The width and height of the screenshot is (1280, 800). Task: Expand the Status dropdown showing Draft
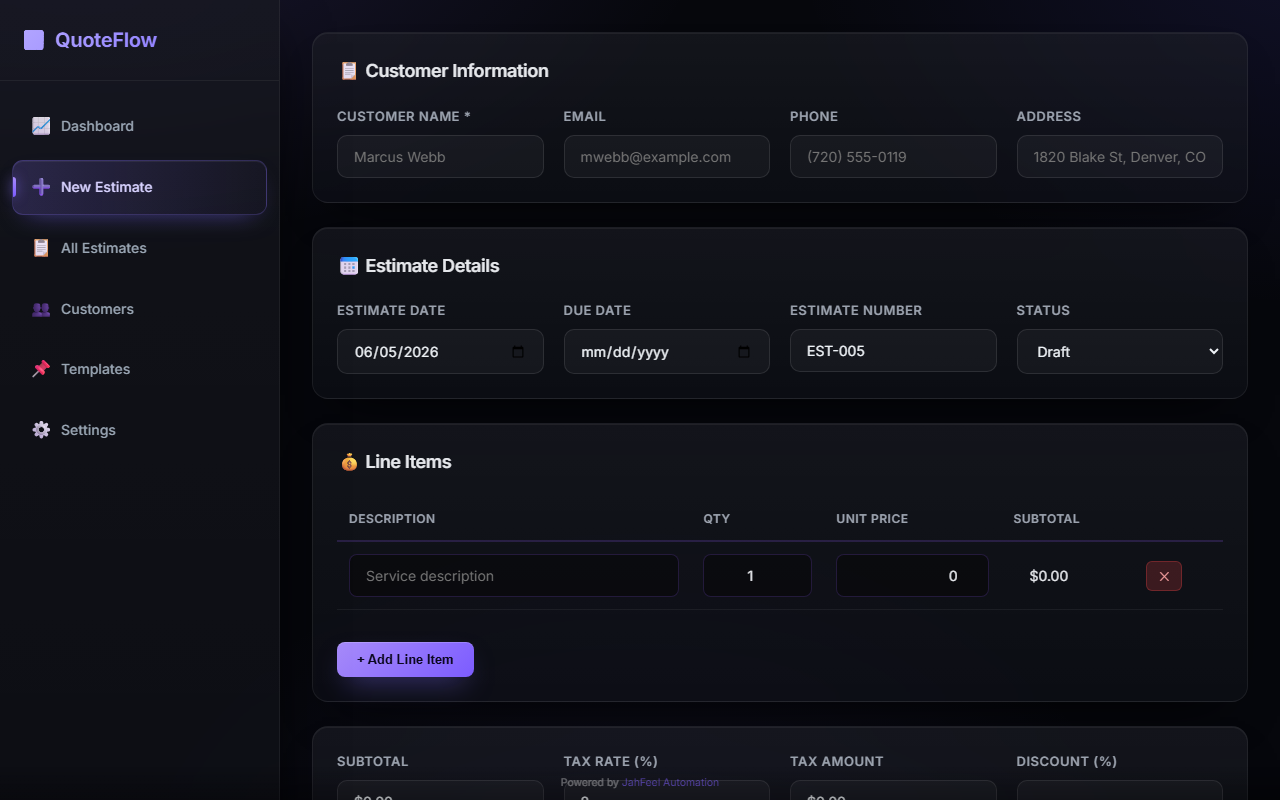(x=1120, y=352)
